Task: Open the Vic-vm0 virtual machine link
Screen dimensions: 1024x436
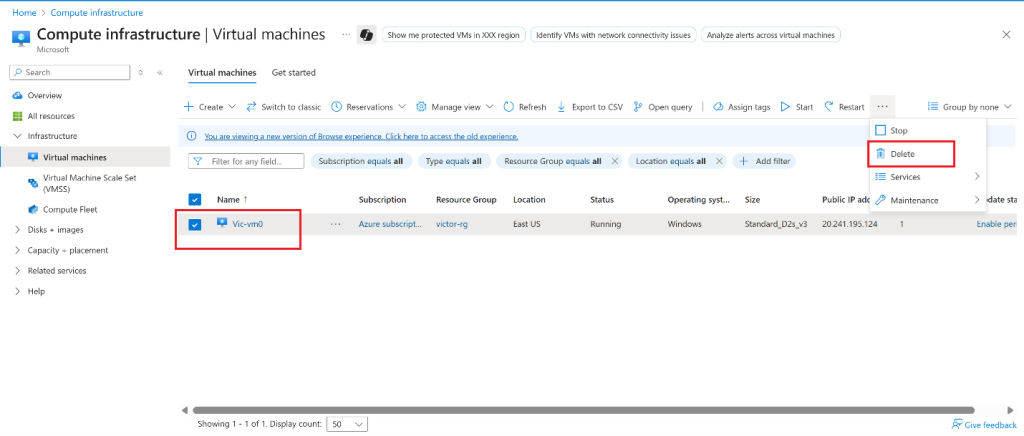Action: click(248, 224)
